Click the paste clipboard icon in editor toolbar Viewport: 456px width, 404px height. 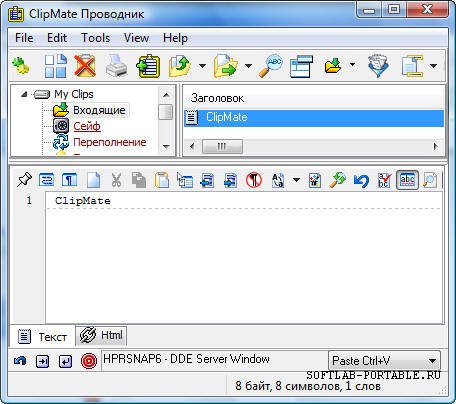click(162, 180)
